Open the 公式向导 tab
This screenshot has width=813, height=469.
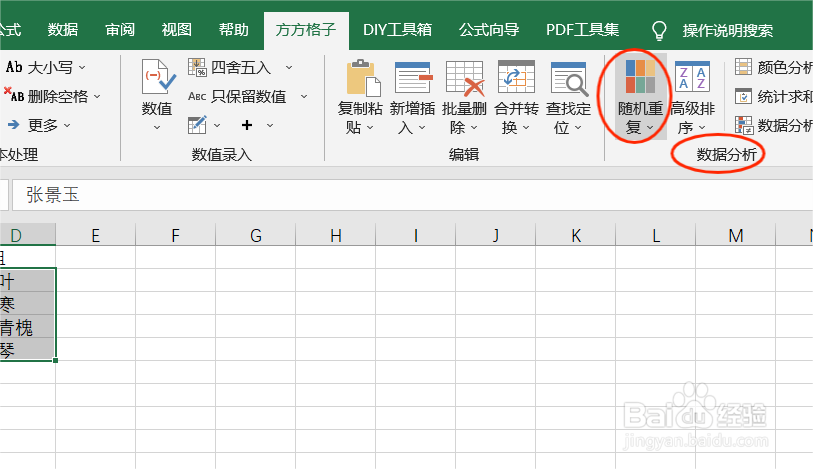(489, 30)
